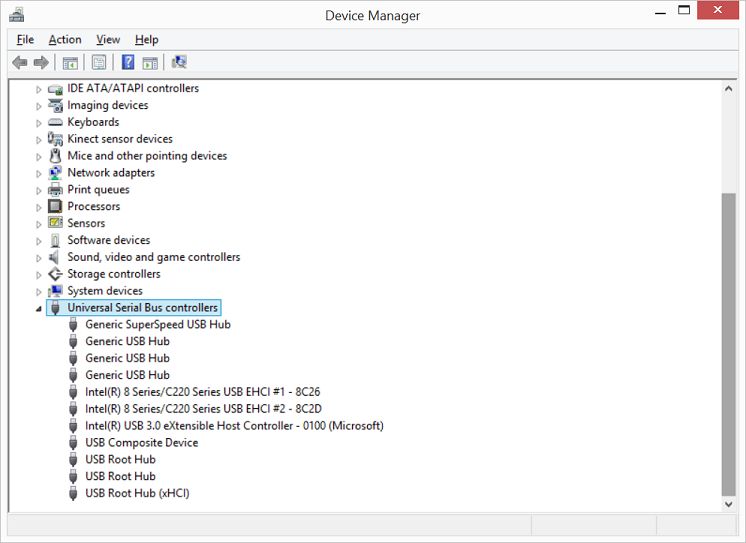Select USB Composite Device entry
The image size is (746, 543).
tap(142, 443)
